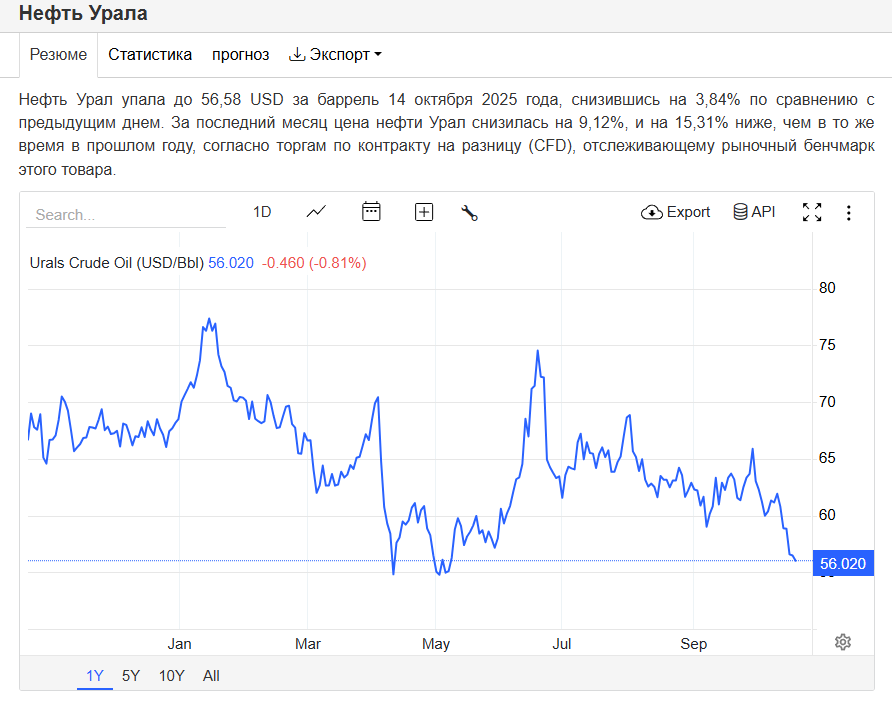Screen dimensions: 892x715
Task: Select the 1Y time range
Action: [x=95, y=676]
